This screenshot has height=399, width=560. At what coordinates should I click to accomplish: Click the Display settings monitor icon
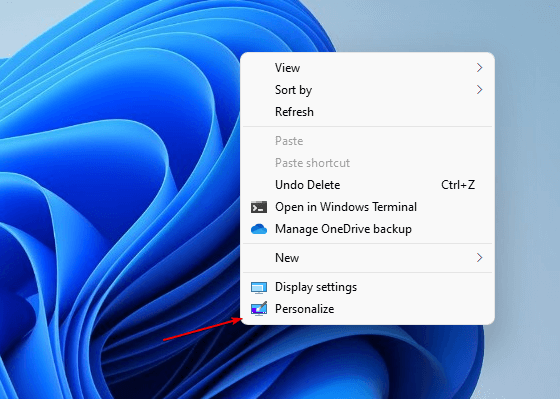pyautogui.click(x=259, y=287)
